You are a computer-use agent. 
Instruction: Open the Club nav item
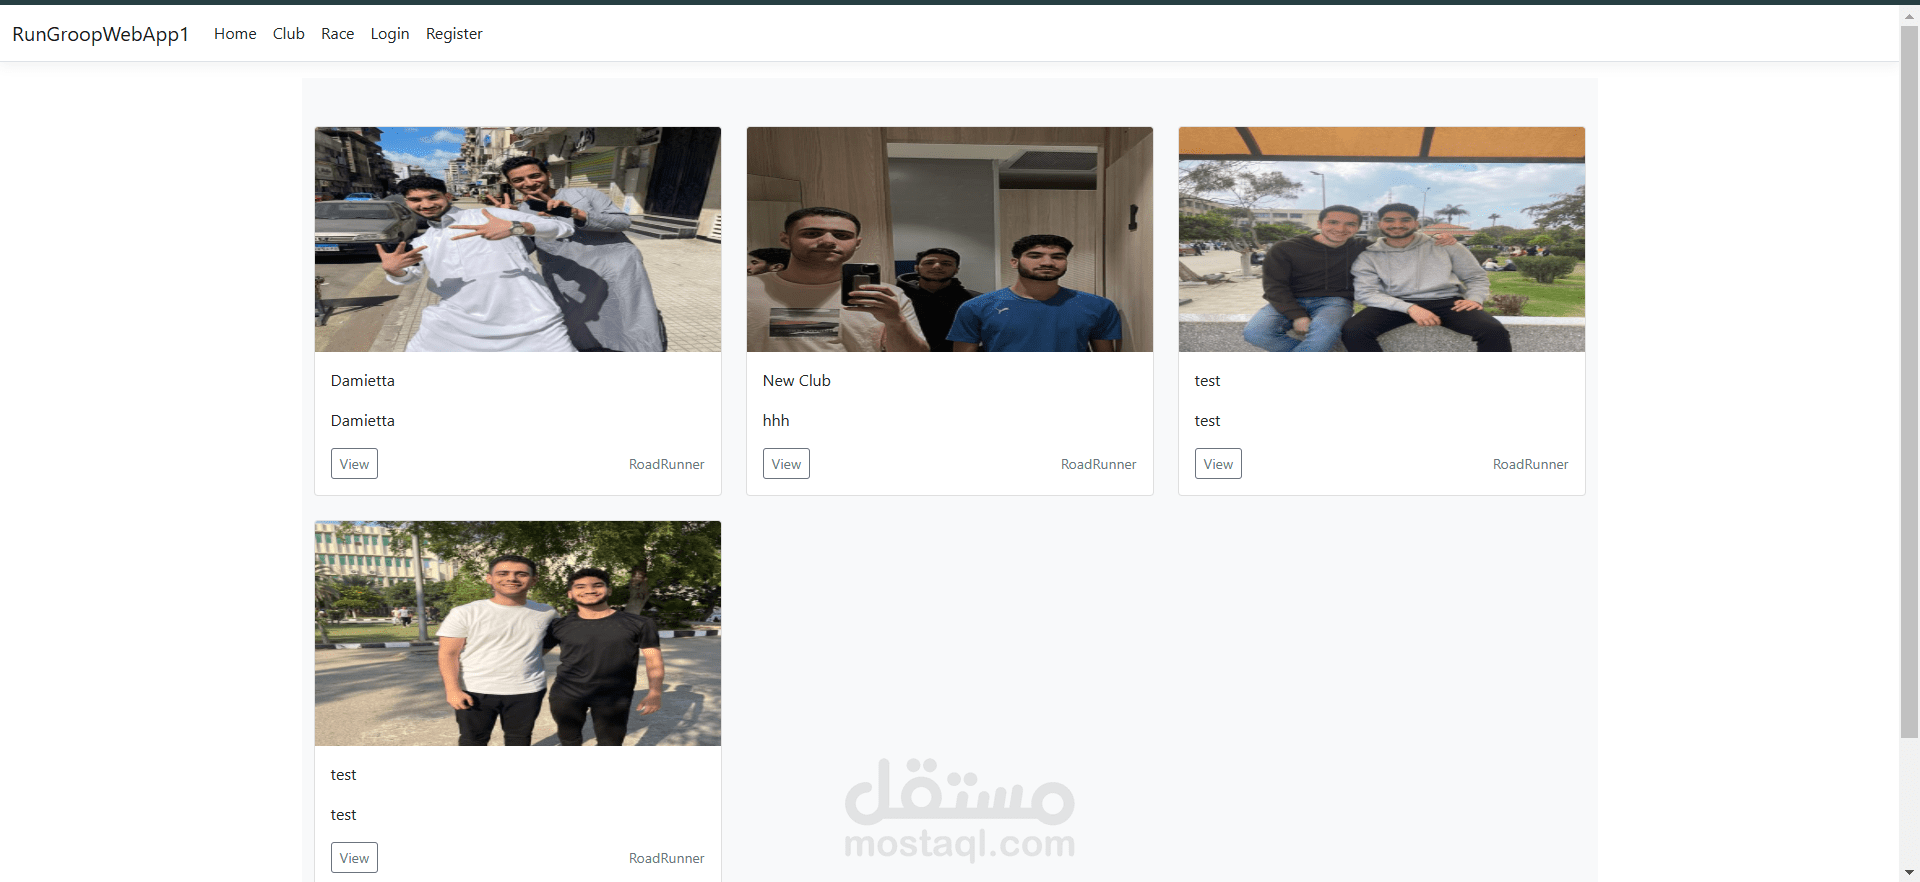pos(289,34)
